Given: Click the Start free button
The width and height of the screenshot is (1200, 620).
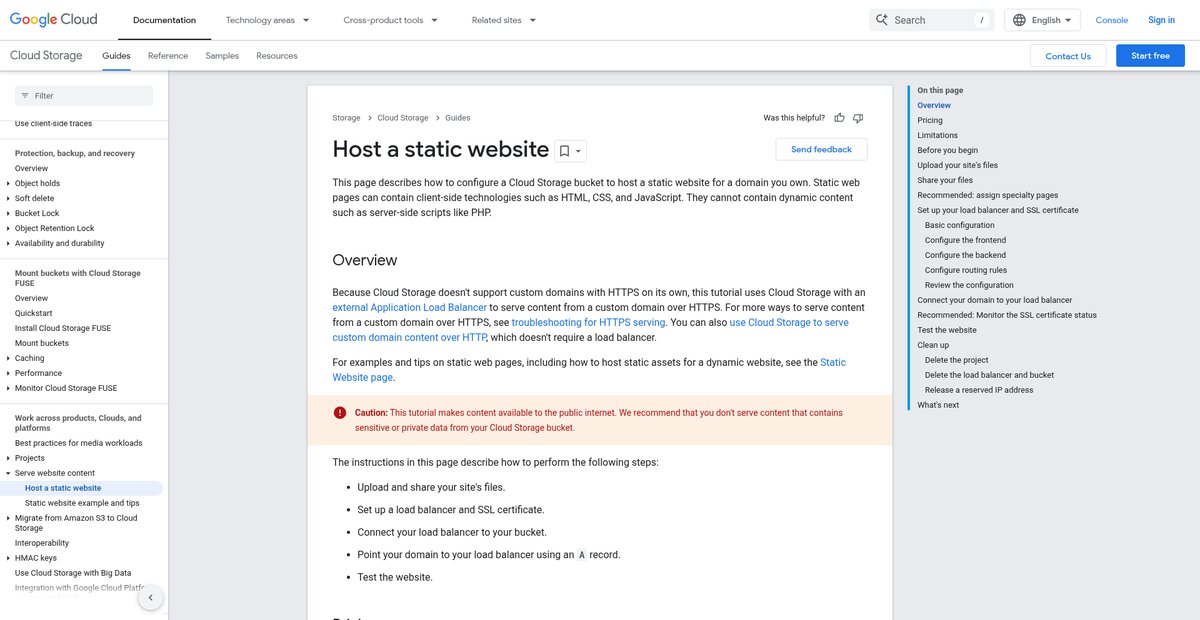Looking at the screenshot, I should point(1150,56).
